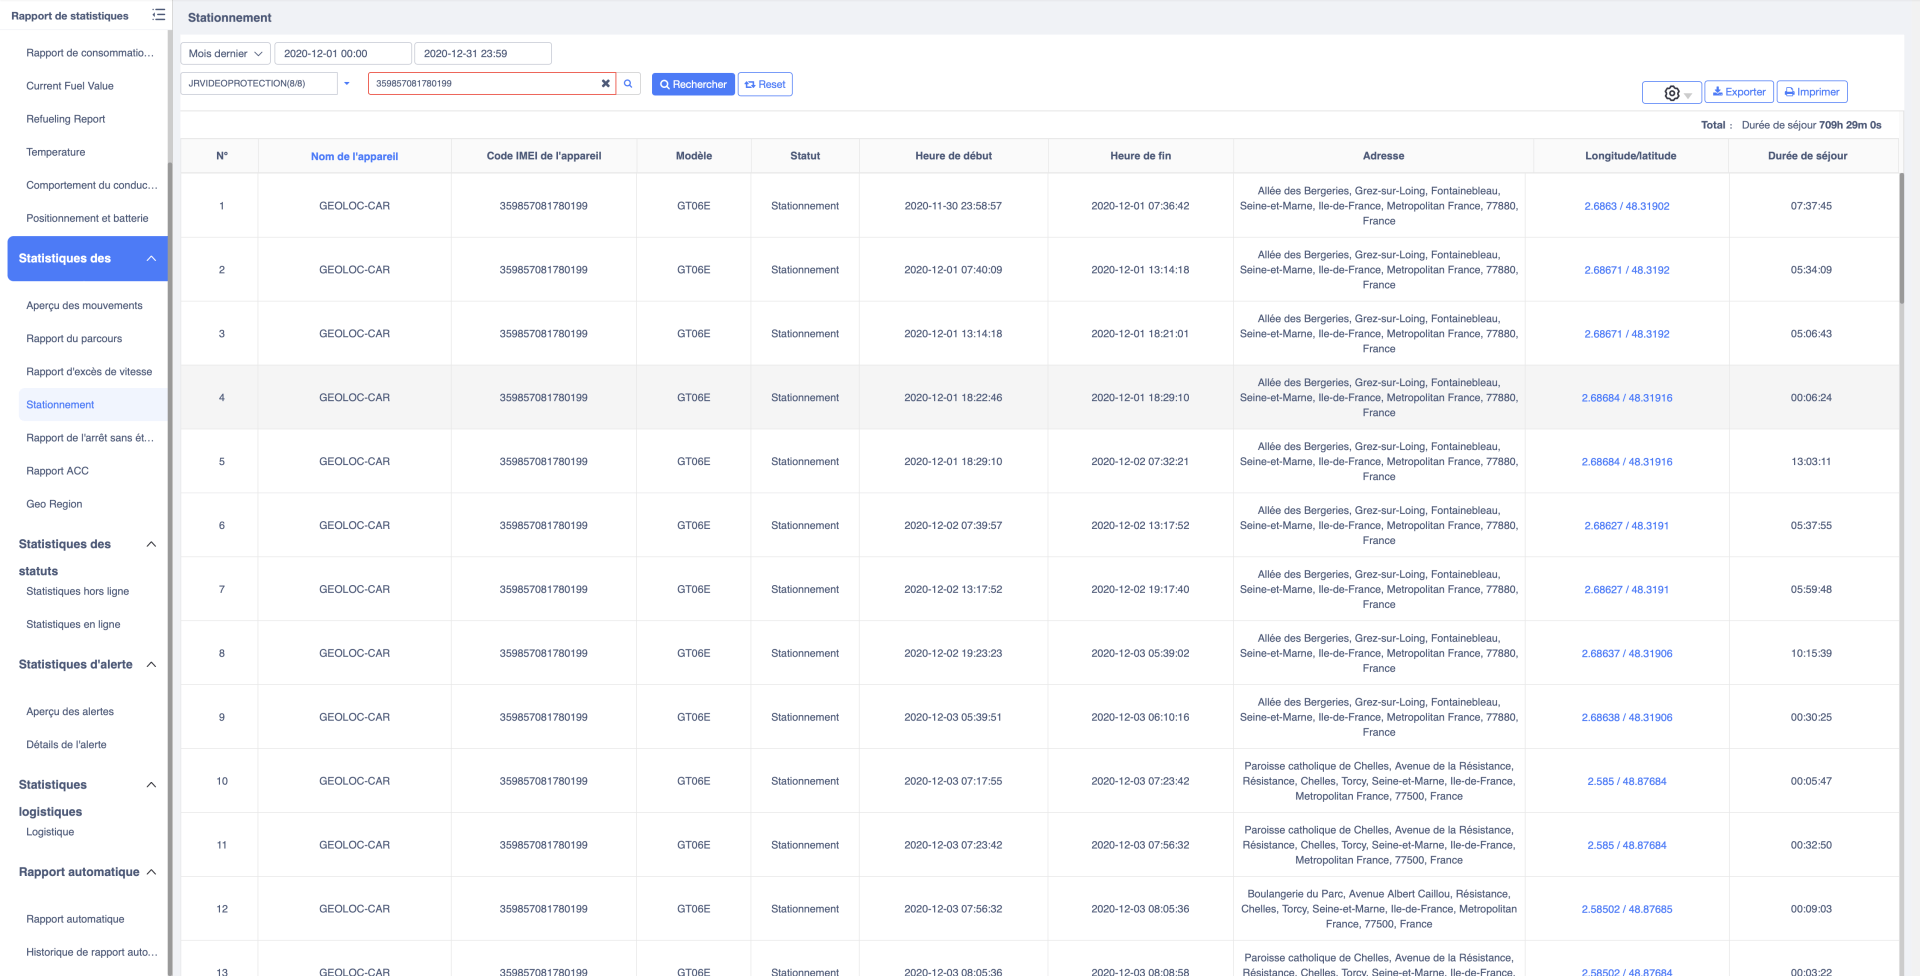The height and width of the screenshot is (976, 1920).
Task: Reset the search filters
Action: (x=765, y=85)
